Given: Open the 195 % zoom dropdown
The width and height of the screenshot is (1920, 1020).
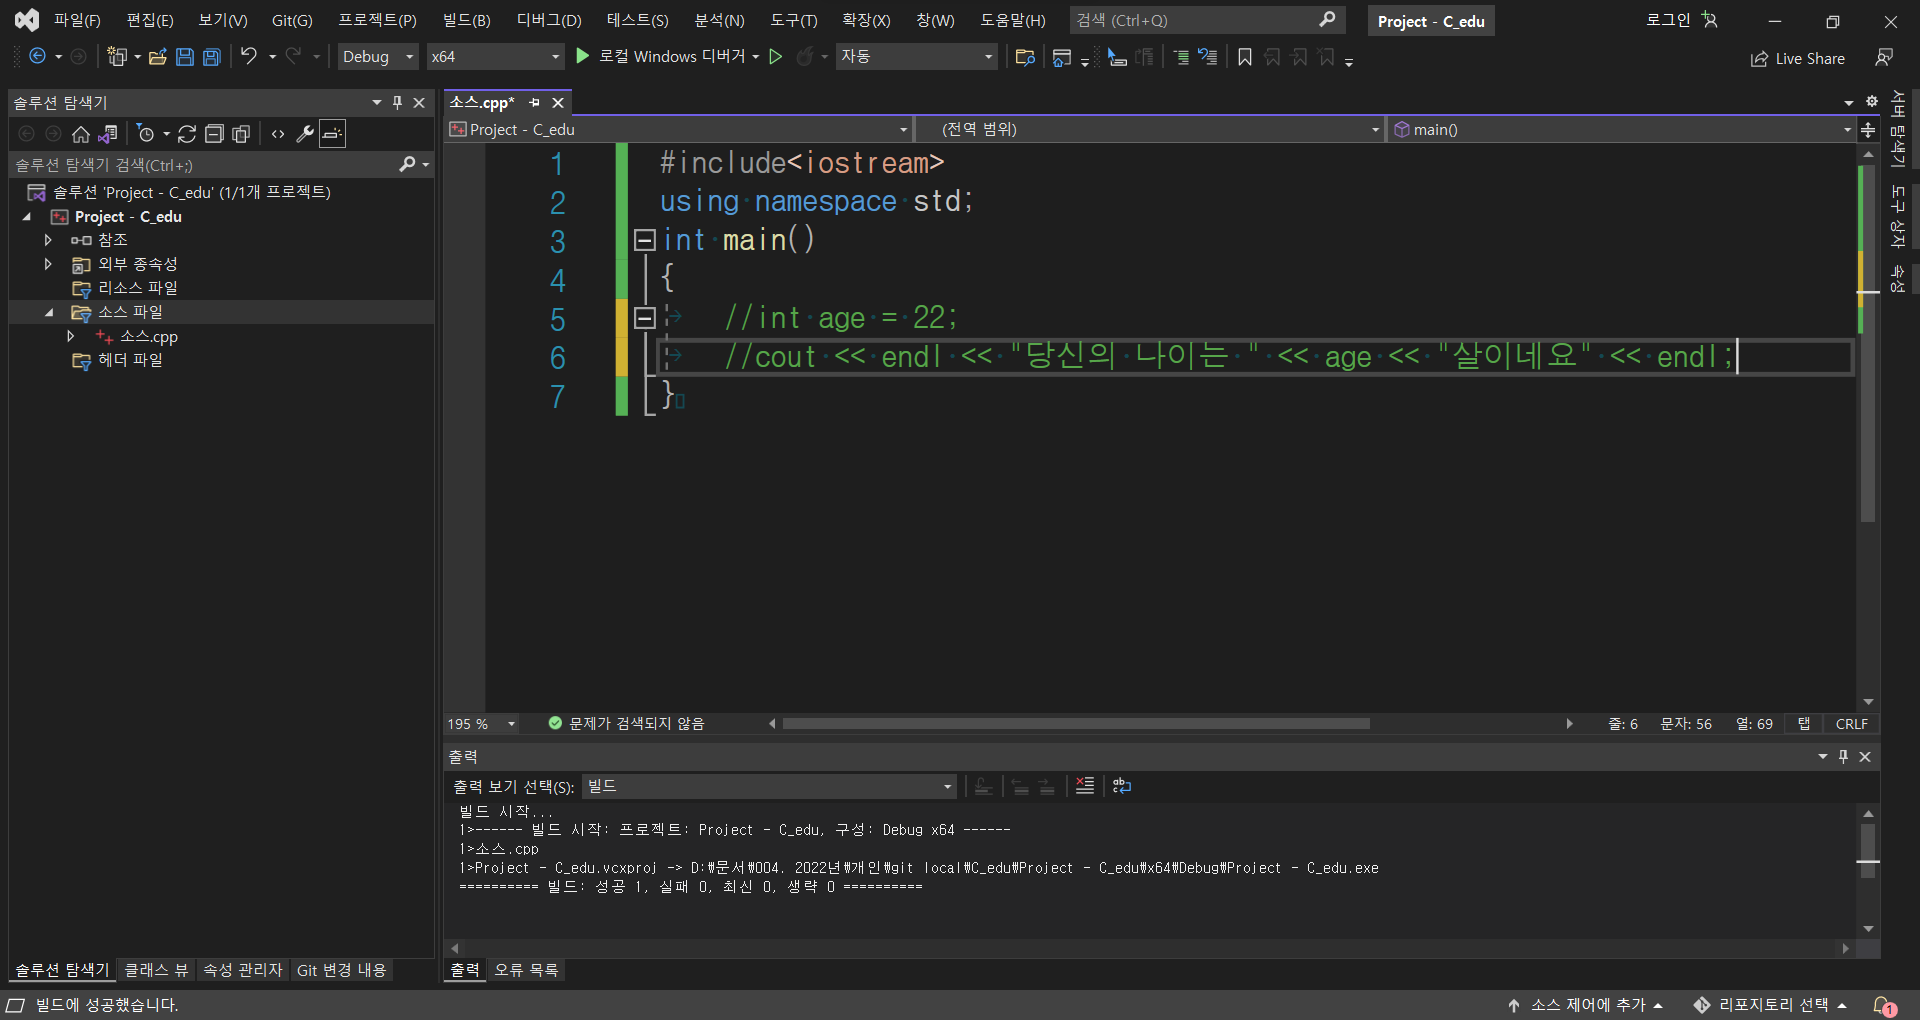Looking at the screenshot, I should (x=482, y=724).
